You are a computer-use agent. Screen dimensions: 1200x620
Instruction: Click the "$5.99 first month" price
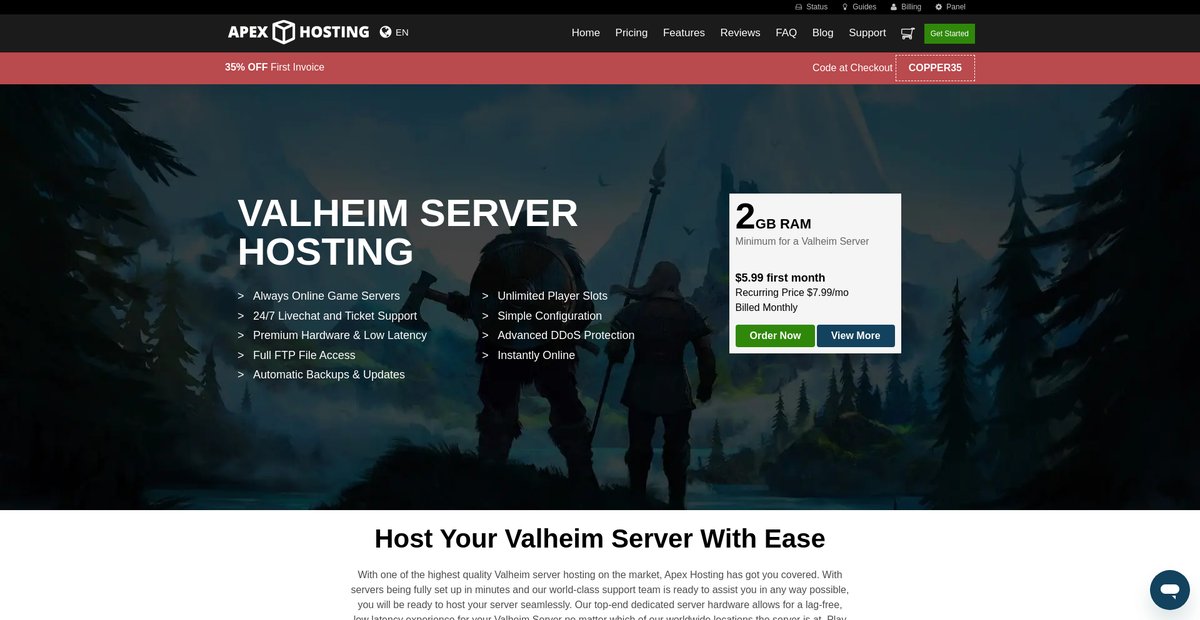tap(780, 278)
